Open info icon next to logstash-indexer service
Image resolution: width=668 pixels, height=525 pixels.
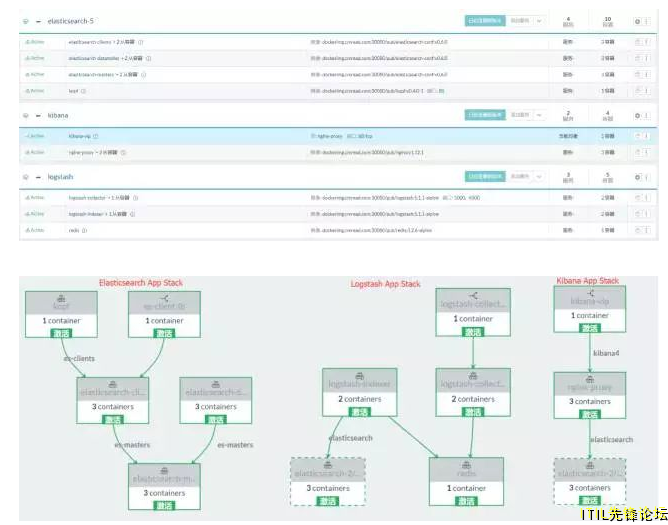click(132, 214)
